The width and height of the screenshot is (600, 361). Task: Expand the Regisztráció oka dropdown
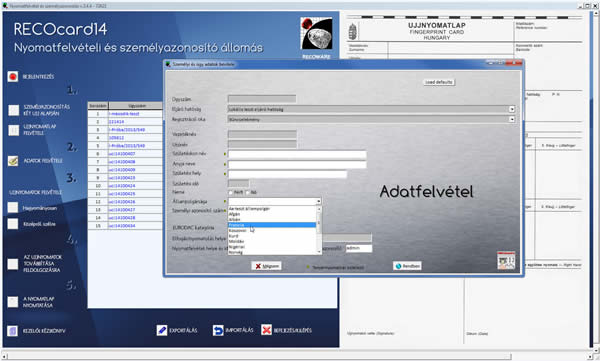click(x=512, y=119)
